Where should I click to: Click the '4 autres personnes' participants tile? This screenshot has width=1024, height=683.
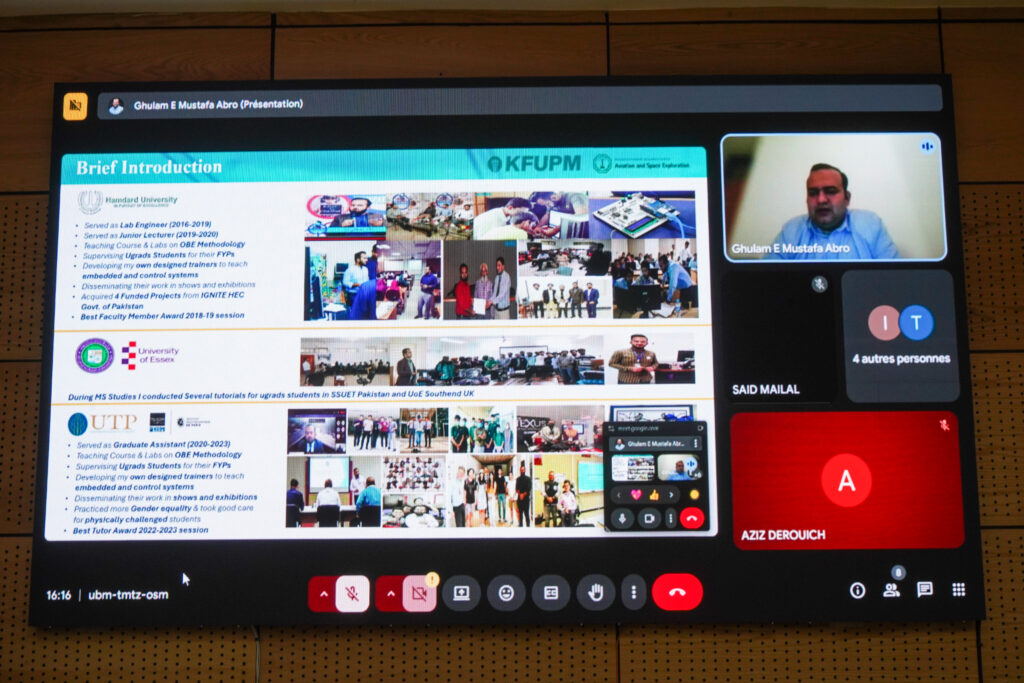[x=900, y=335]
